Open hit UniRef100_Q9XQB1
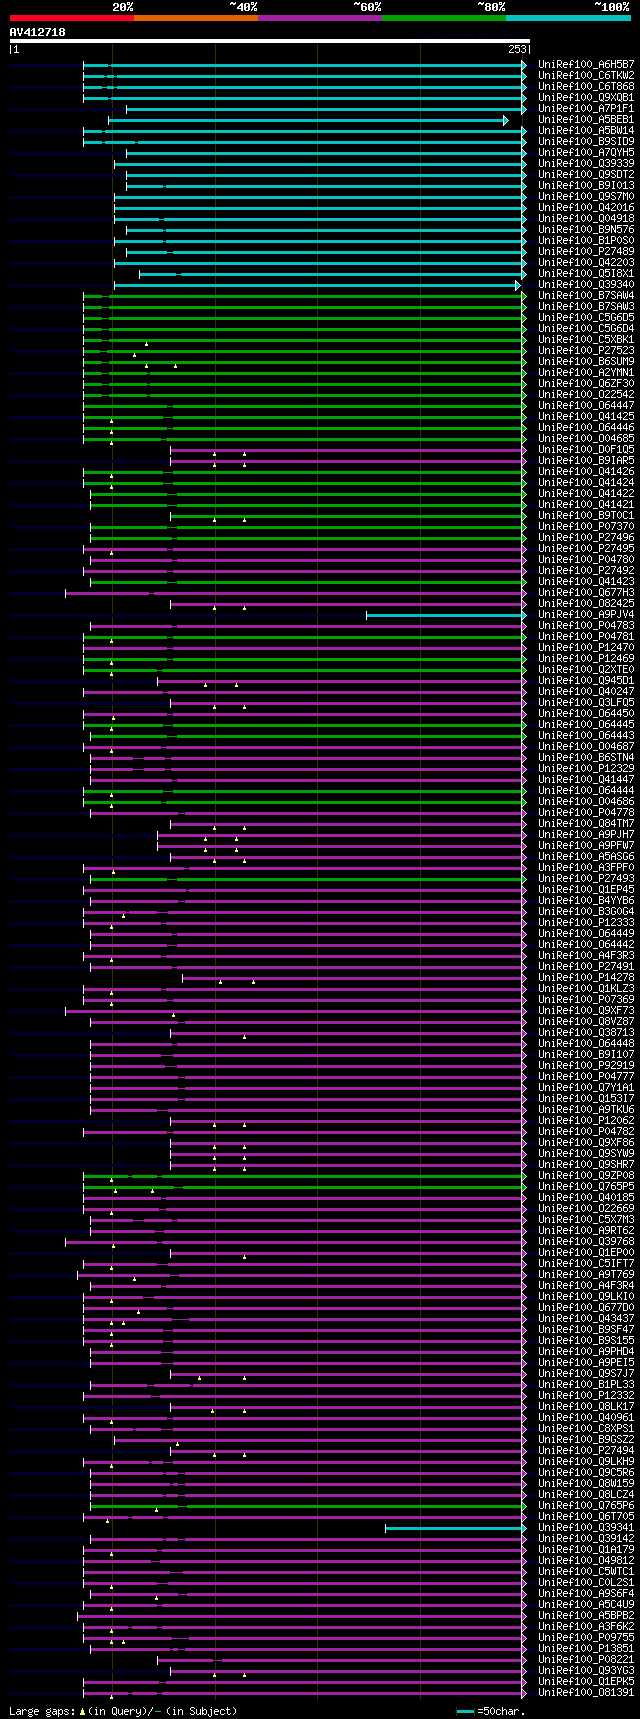The height and width of the screenshot is (1719, 640). click(x=586, y=97)
